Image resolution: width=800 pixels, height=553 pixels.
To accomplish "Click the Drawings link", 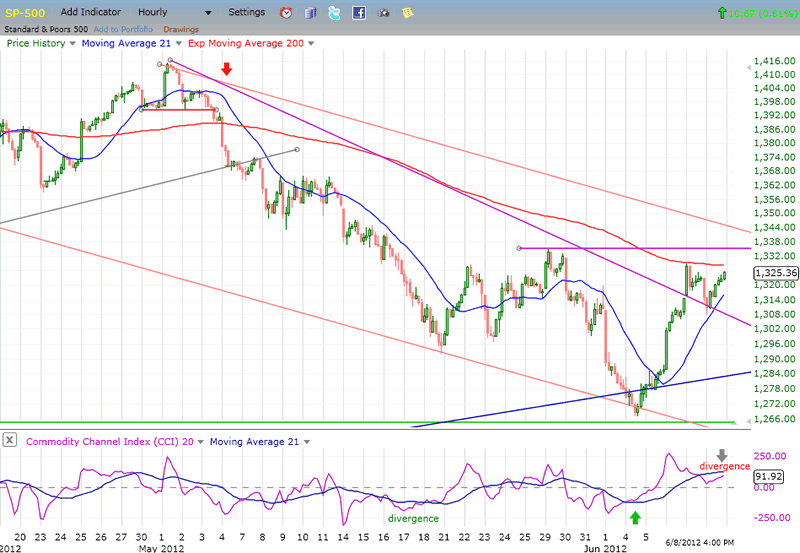I will coord(180,29).
